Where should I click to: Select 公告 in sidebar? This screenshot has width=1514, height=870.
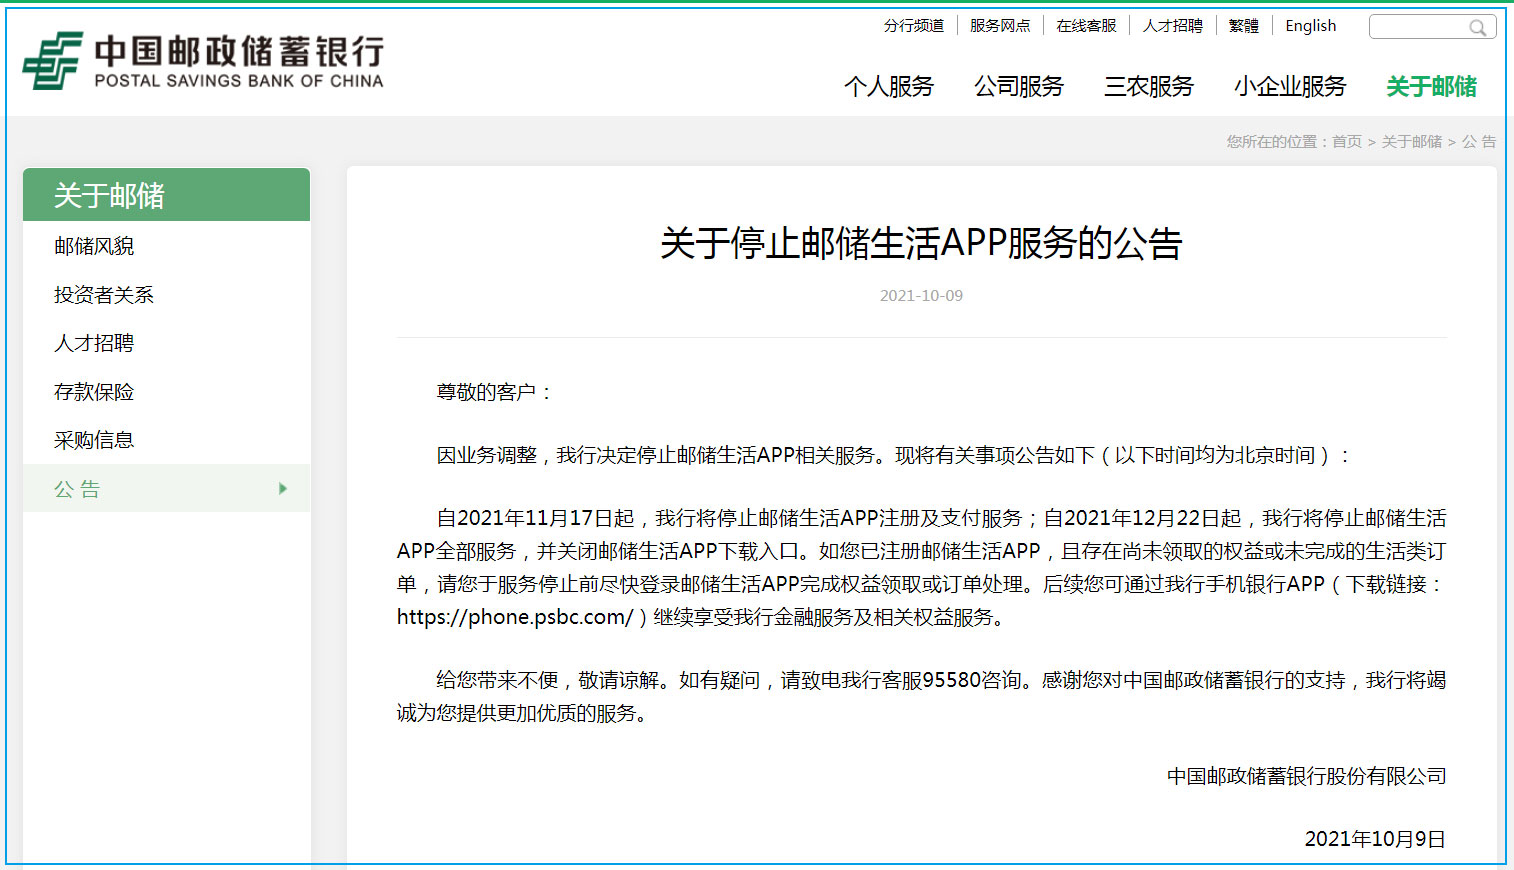point(166,488)
